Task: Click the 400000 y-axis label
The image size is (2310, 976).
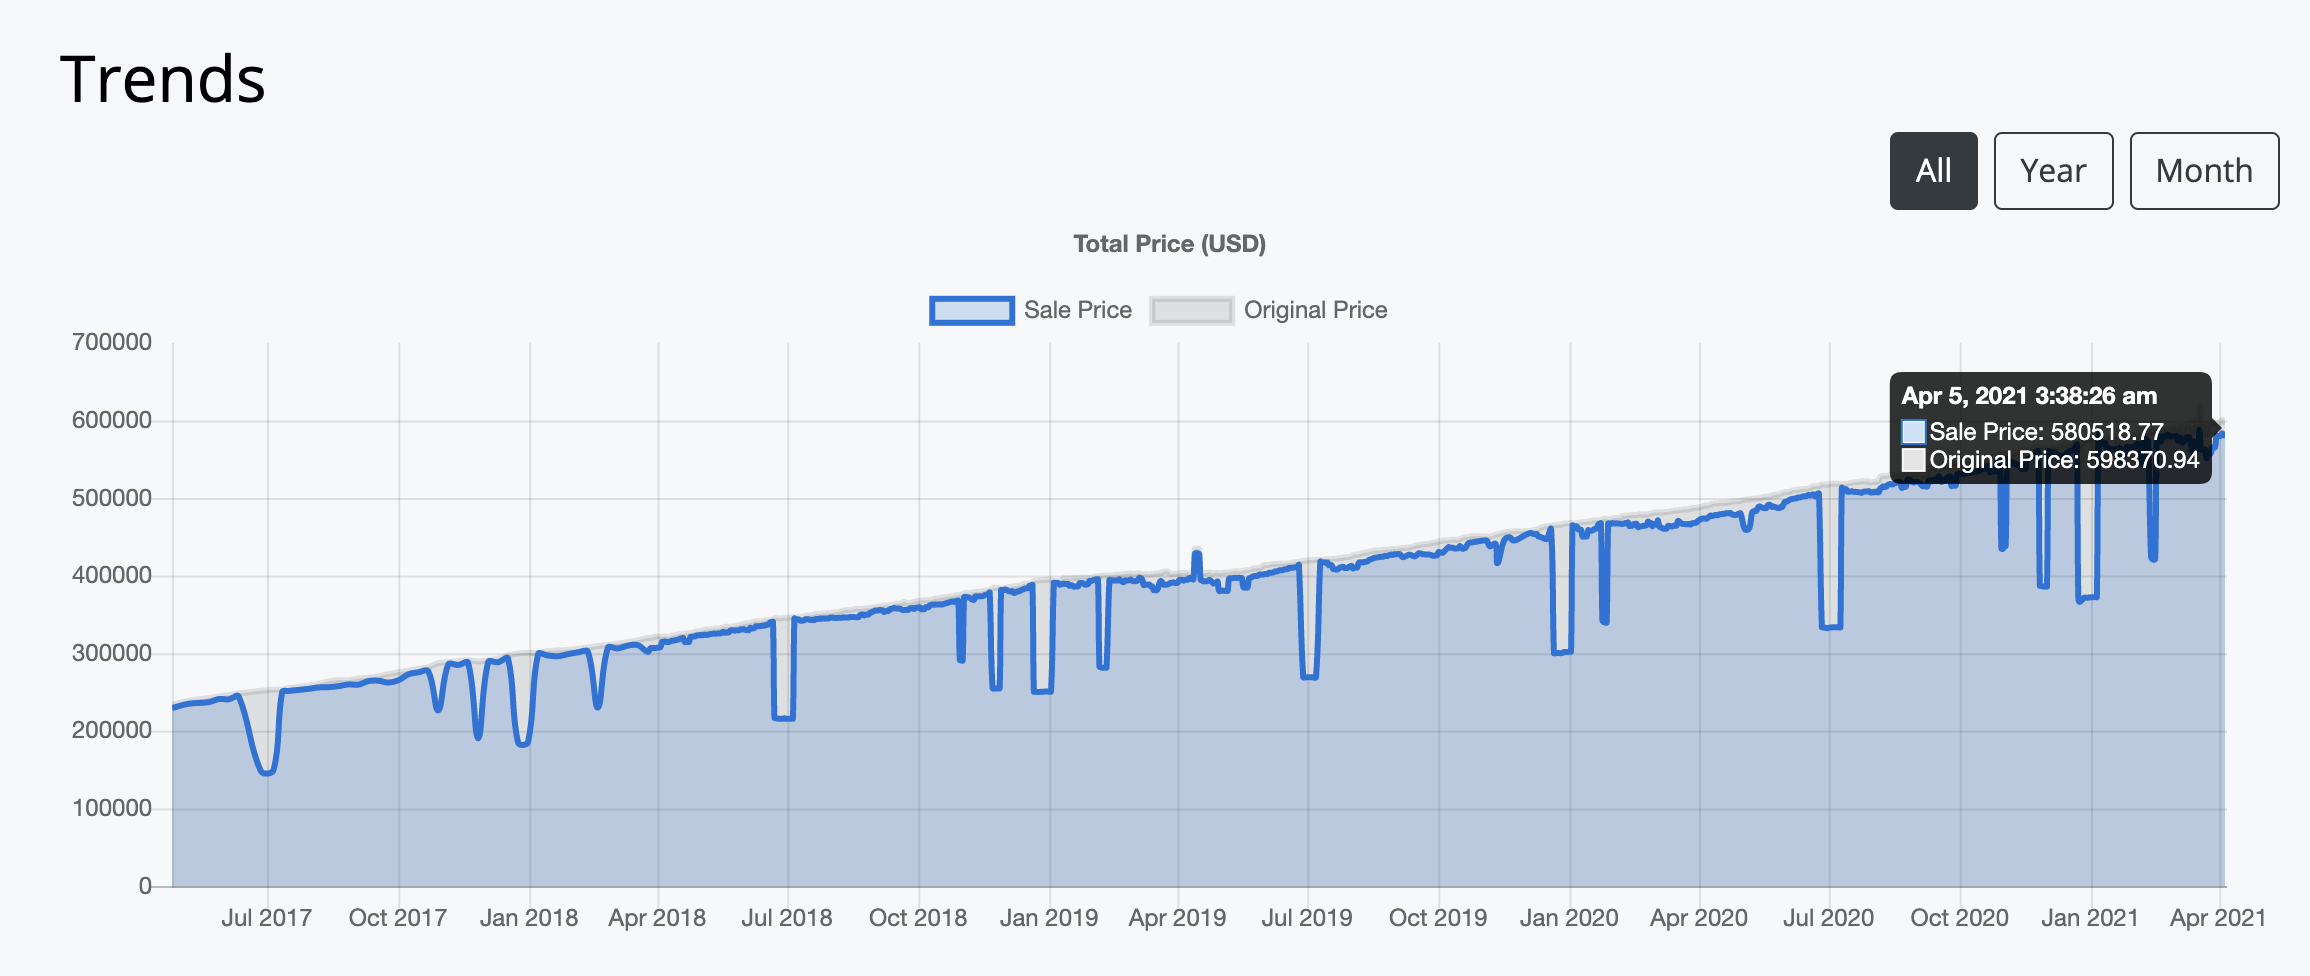Action: coord(112,575)
